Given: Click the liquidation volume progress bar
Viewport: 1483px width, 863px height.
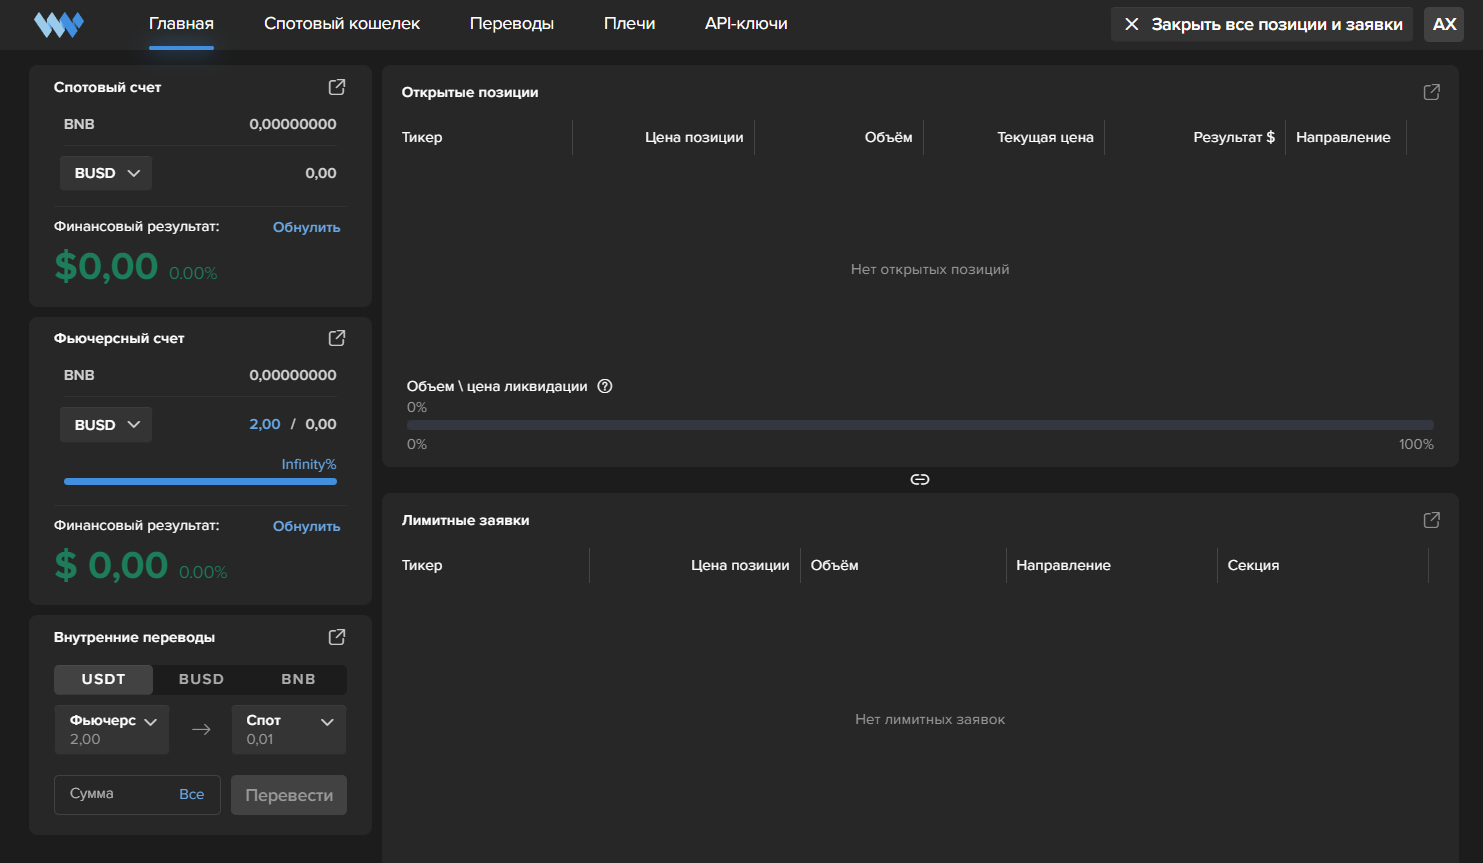Looking at the screenshot, I should pos(920,425).
